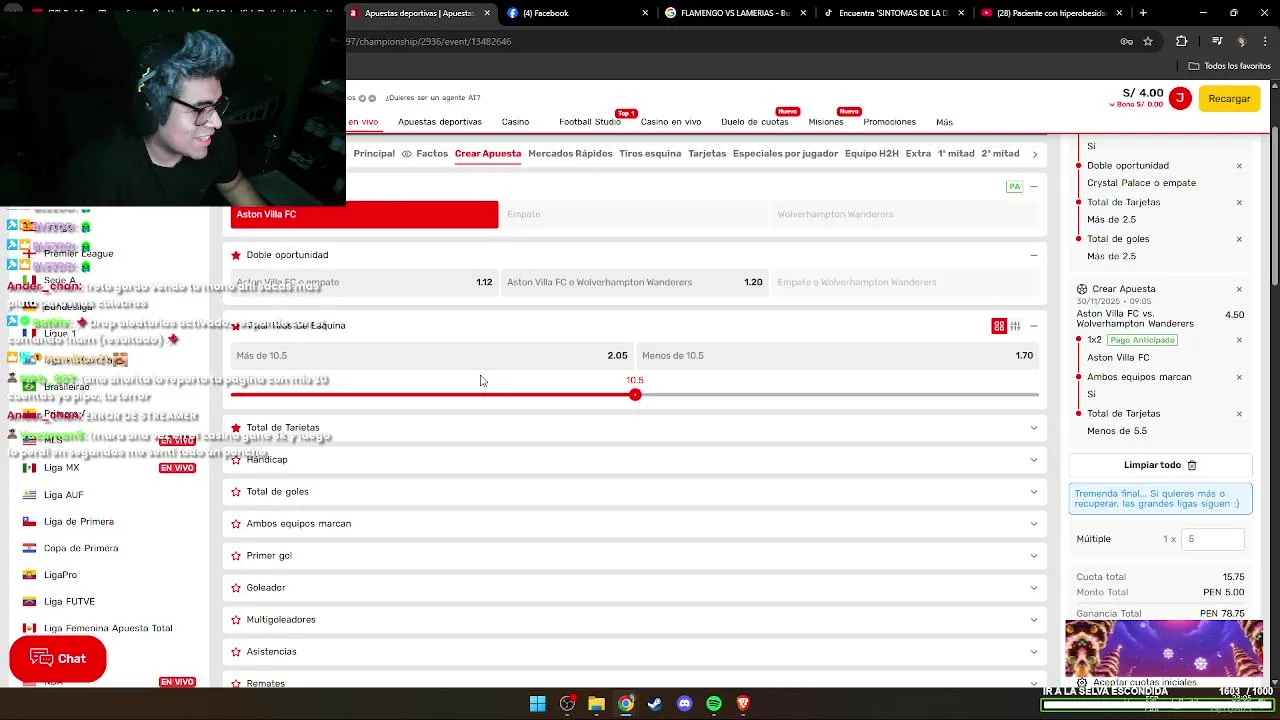Favorite the Goleador market star

click(236, 588)
